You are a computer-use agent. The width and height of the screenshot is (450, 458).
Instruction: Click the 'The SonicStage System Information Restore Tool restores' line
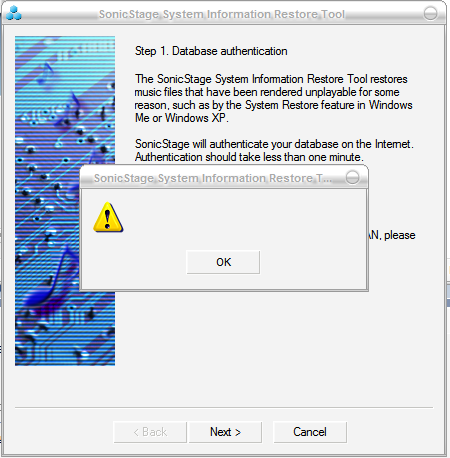tap(271, 79)
